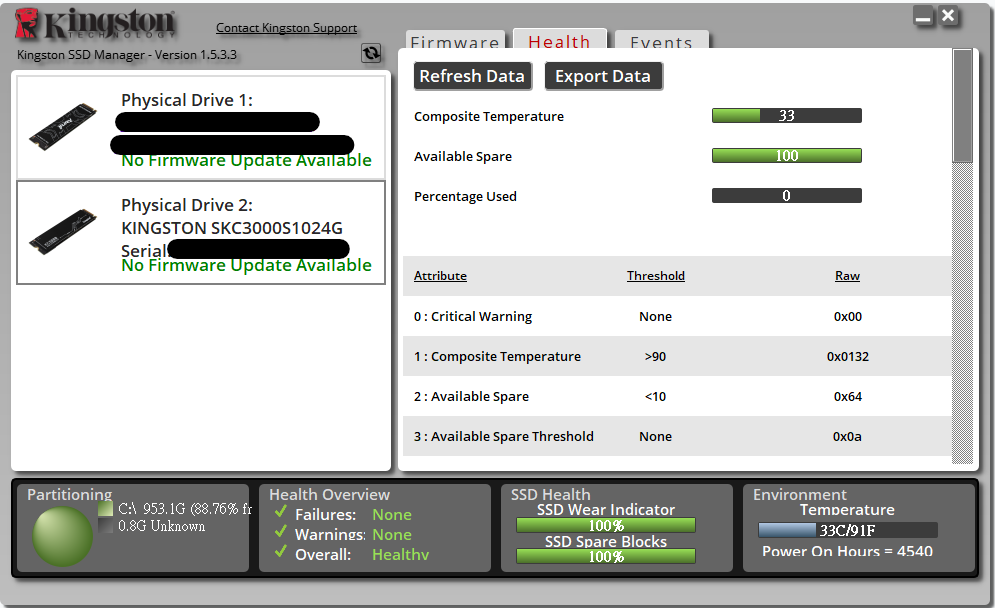Viewport: 995px width, 608px height.
Task: Click the Overall Healthy status value
Action: pos(400,554)
